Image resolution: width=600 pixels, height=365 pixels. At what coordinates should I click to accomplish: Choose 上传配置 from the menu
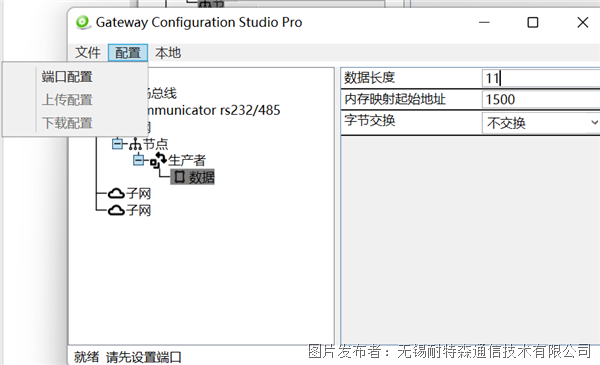[67, 100]
